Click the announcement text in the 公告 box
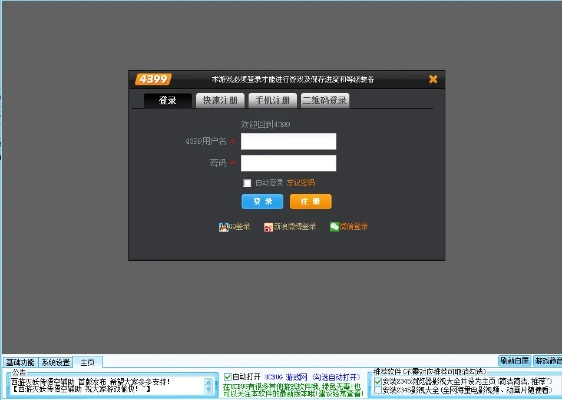562x400 pixels. (91, 385)
